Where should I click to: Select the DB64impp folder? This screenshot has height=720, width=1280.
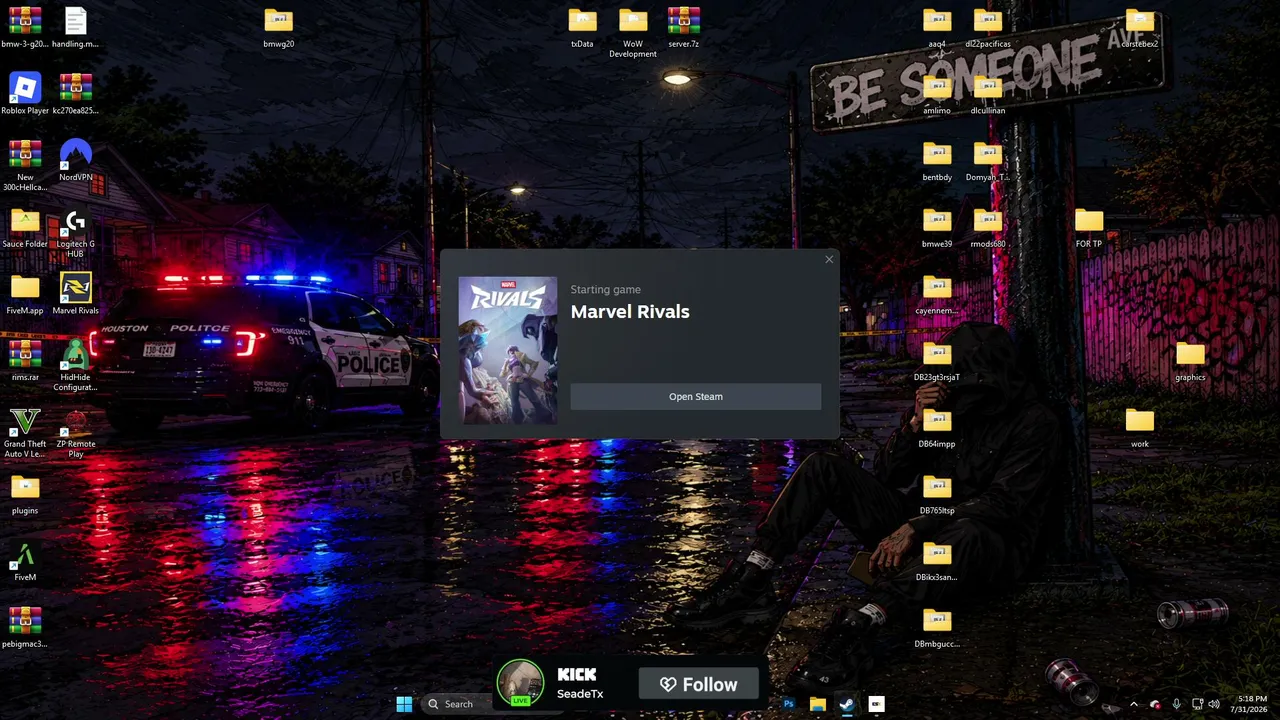[x=937, y=428]
